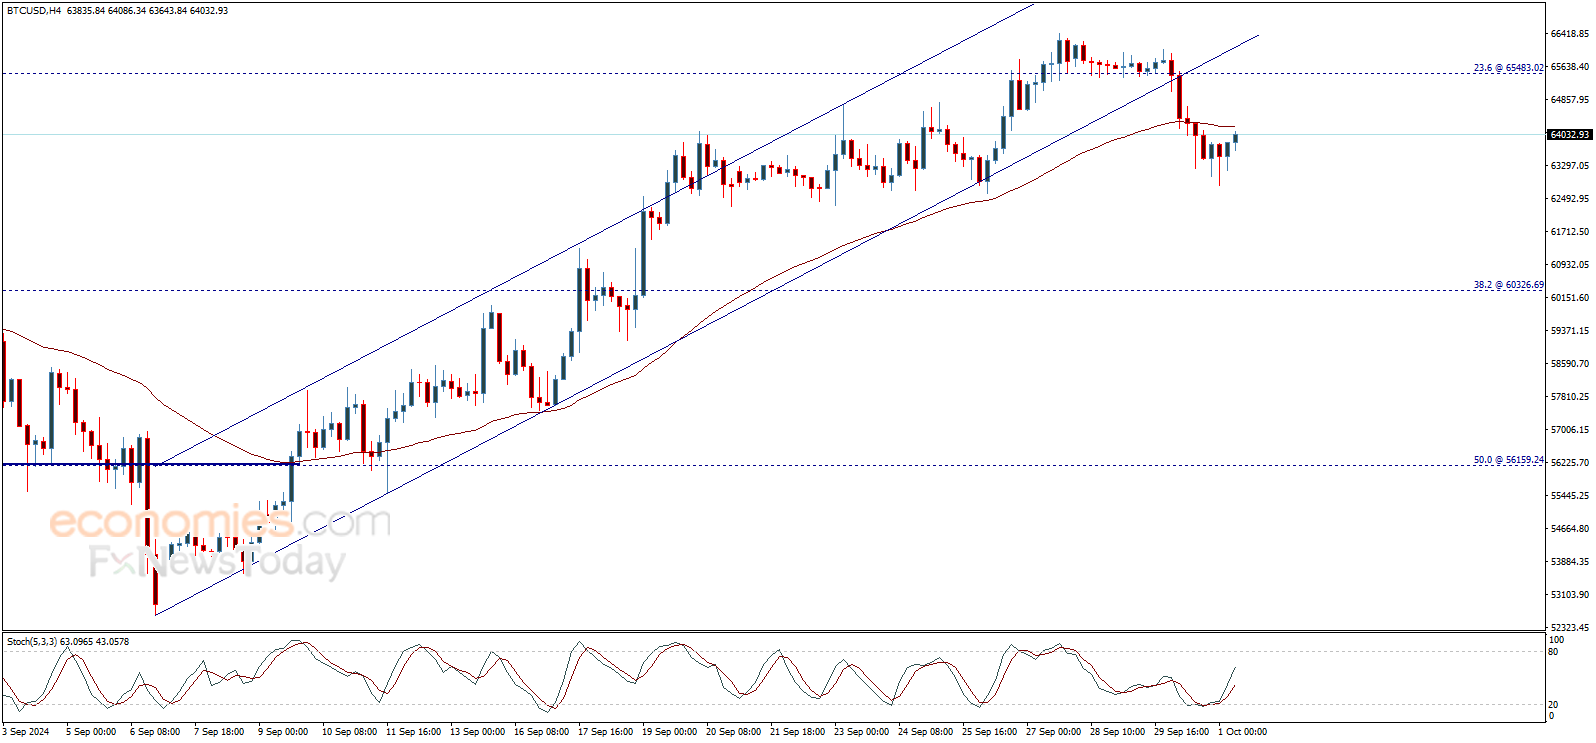The height and width of the screenshot is (743, 1596).
Task: Click the 11 Sep 16:00 time label
Action: (413, 732)
